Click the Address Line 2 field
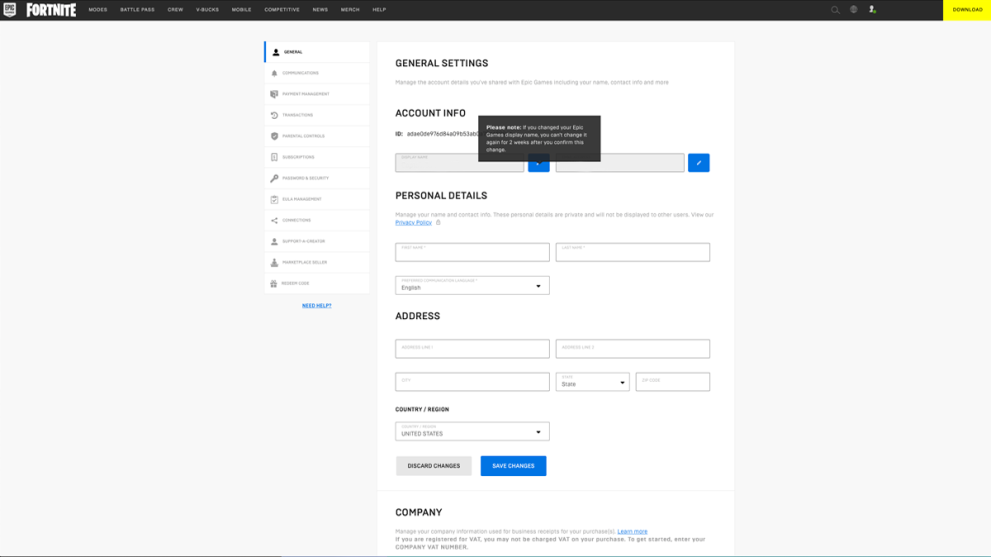The width and height of the screenshot is (991, 557). coord(633,349)
